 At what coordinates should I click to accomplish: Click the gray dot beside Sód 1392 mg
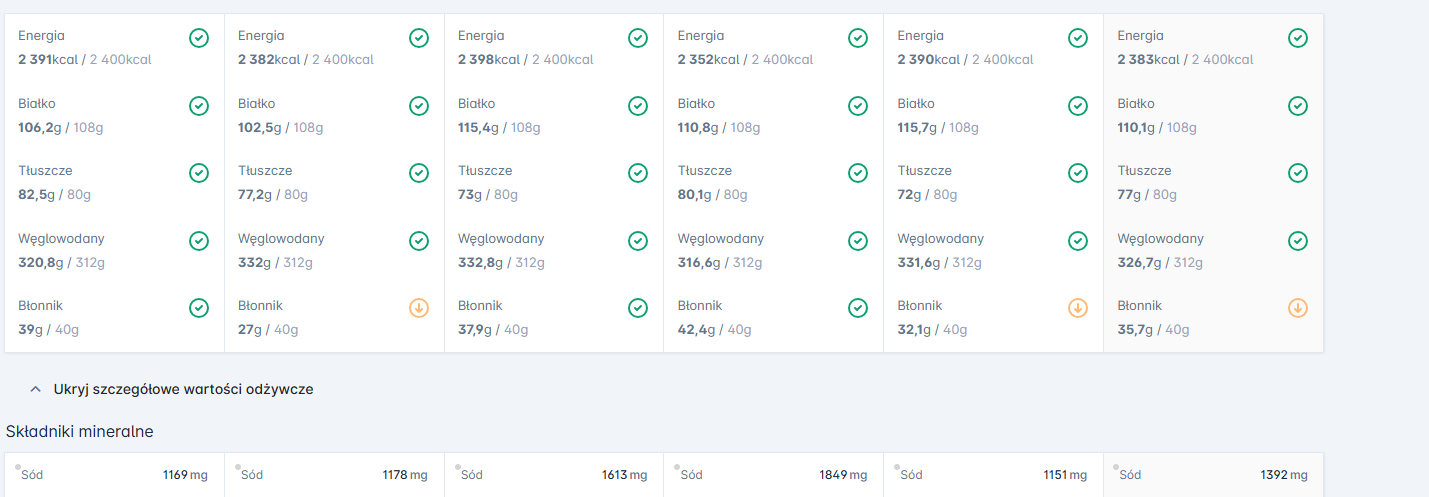coord(1116,467)
